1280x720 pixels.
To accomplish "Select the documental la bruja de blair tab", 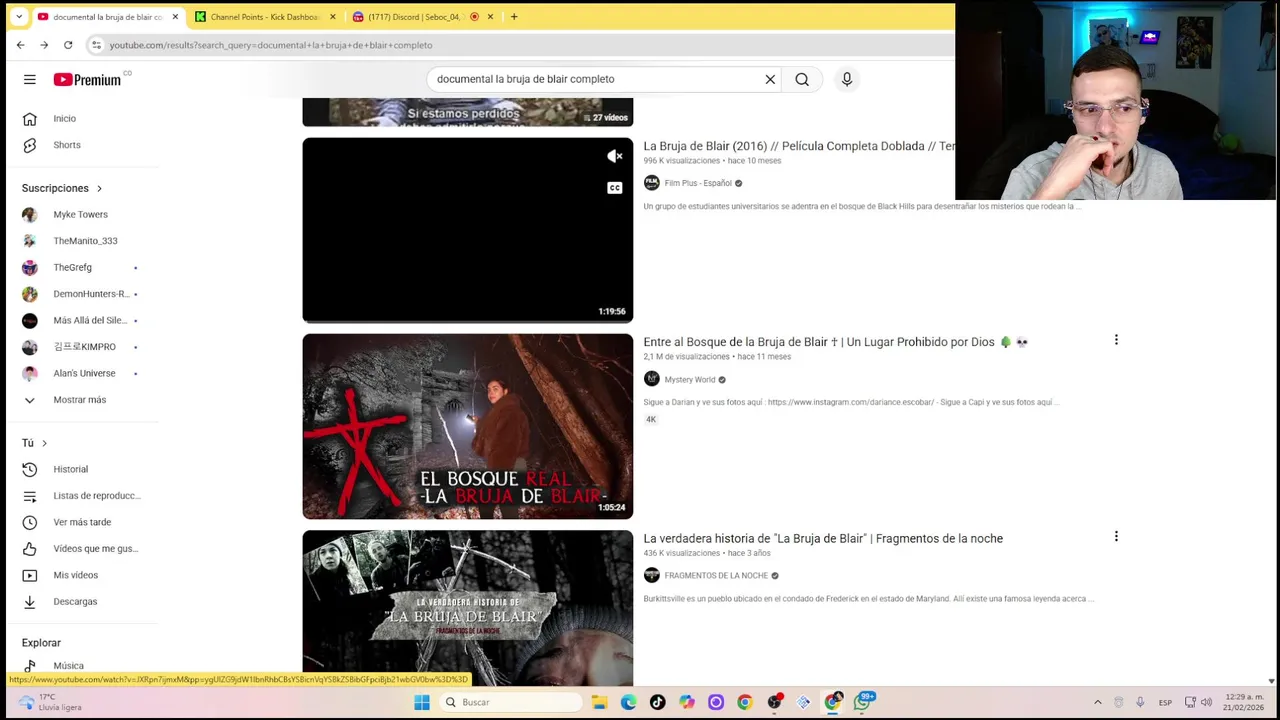I will (x=107, y=17).
